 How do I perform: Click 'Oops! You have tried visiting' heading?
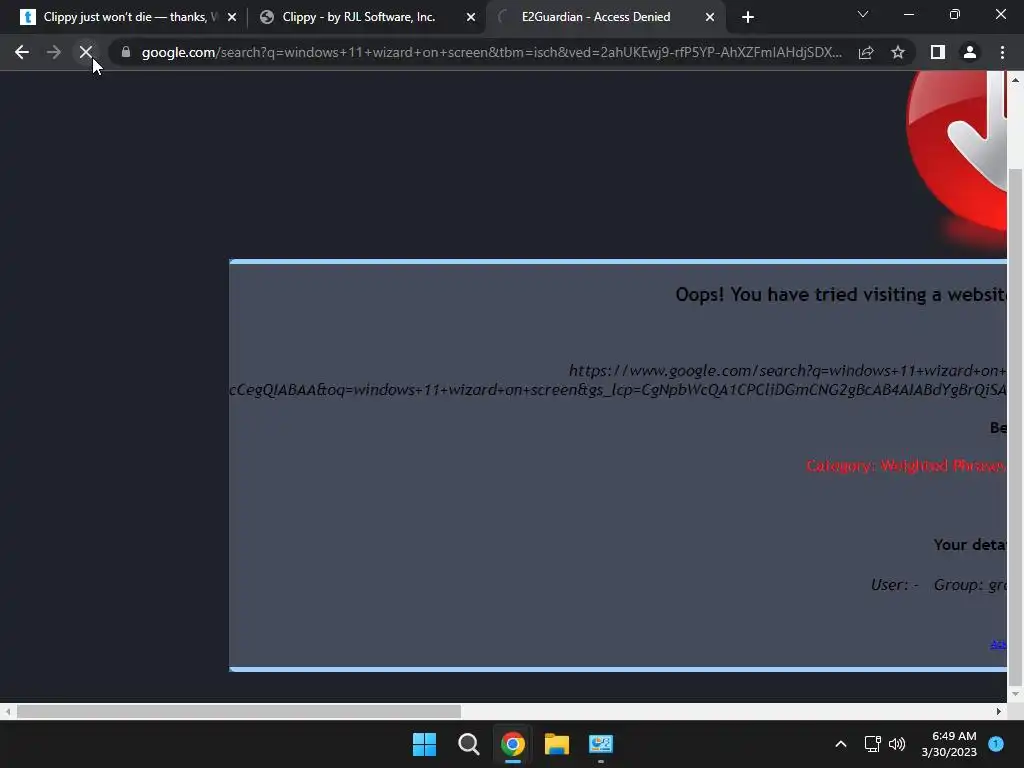841,295
